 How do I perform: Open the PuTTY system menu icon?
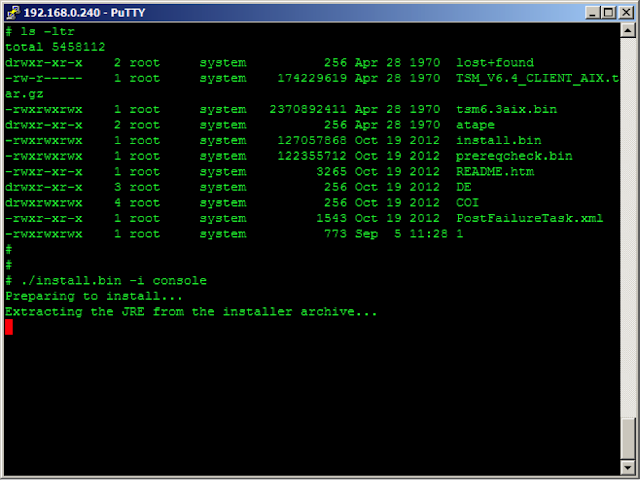pos(13,12)
